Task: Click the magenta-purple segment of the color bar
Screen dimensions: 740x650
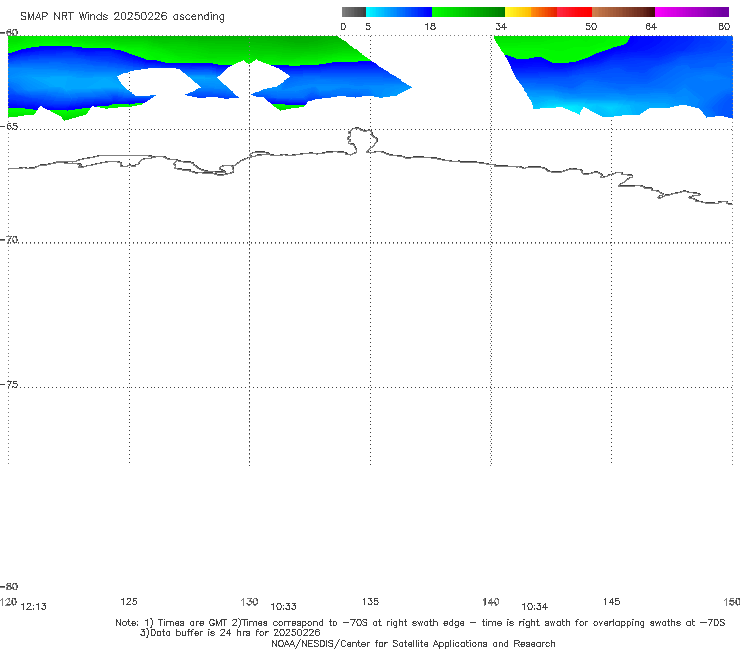Action: pyautogui.click(x=692, y=12)
